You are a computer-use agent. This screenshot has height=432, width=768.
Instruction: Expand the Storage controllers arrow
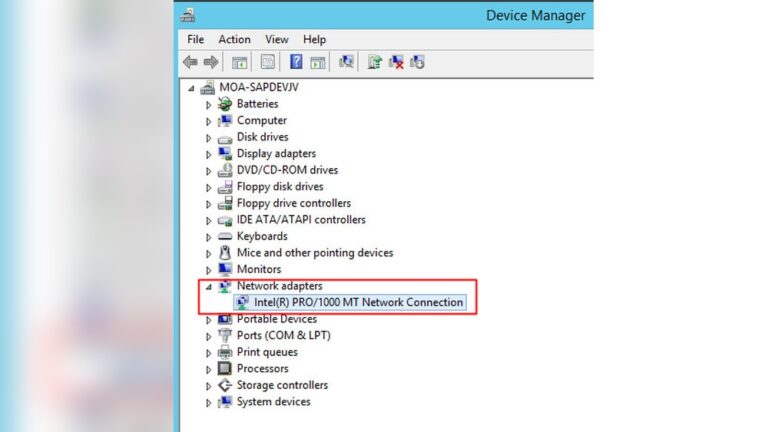(x=208, y=386)
